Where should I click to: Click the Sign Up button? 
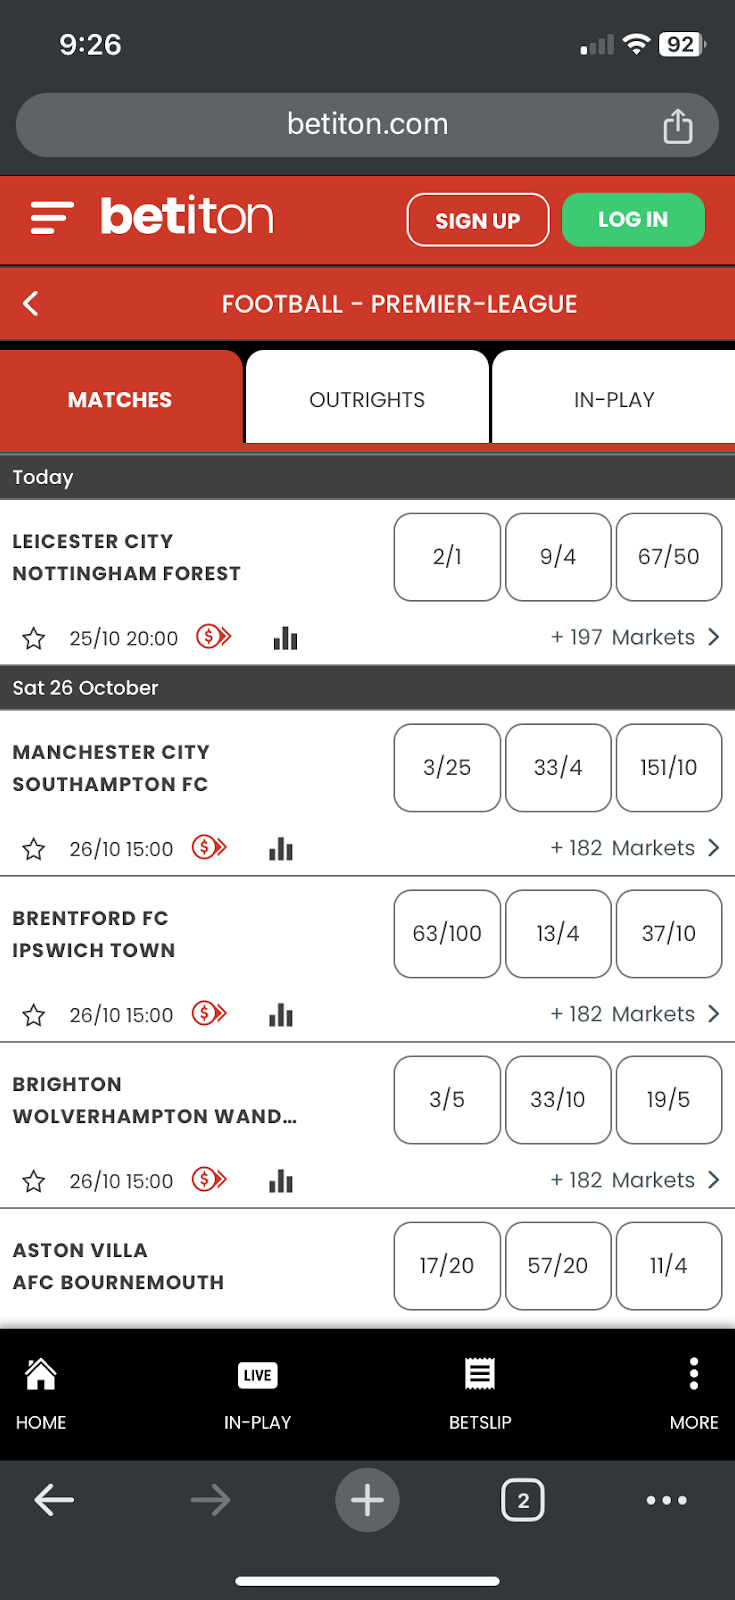point(478,220)
